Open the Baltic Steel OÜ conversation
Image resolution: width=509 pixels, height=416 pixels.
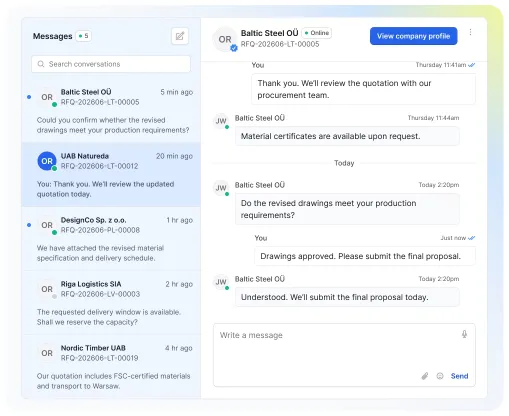pyautogui.click(x=111, y=111)
